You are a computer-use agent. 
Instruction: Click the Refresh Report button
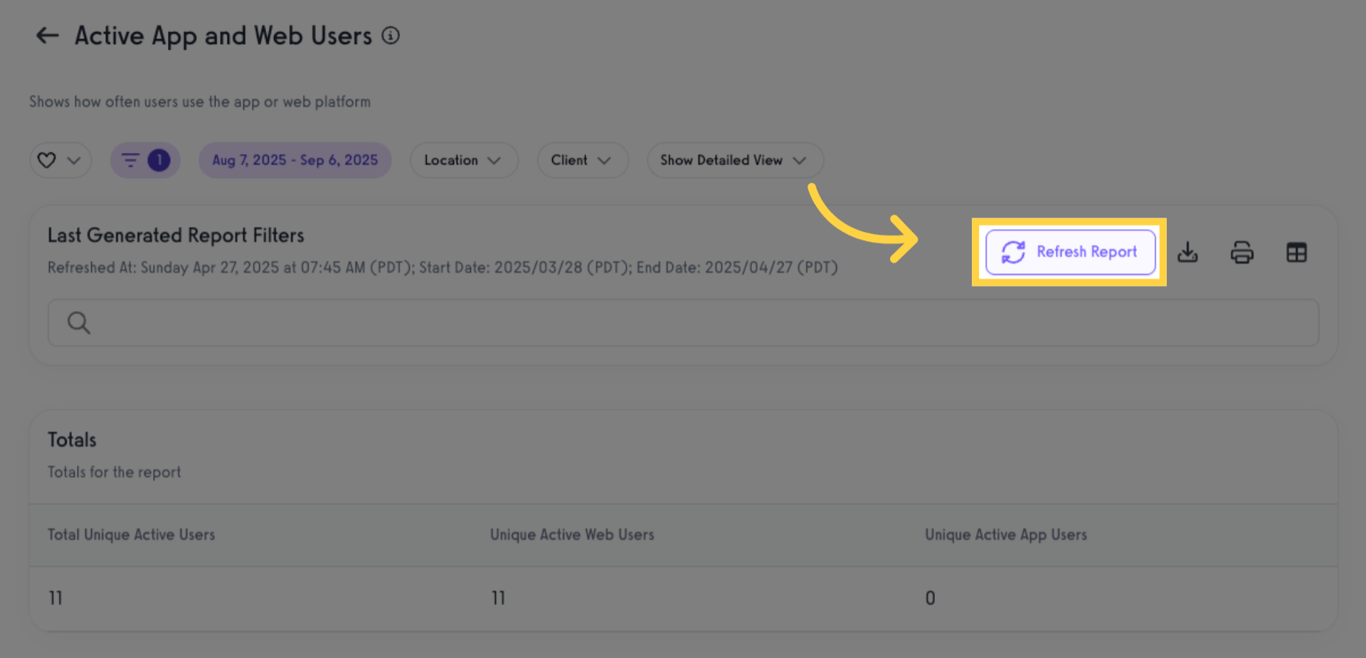coord(1070,252)
